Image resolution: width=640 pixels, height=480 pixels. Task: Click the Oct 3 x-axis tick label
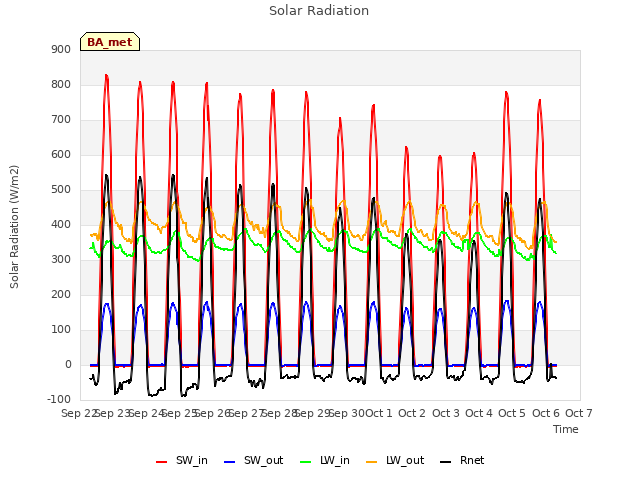446,413
